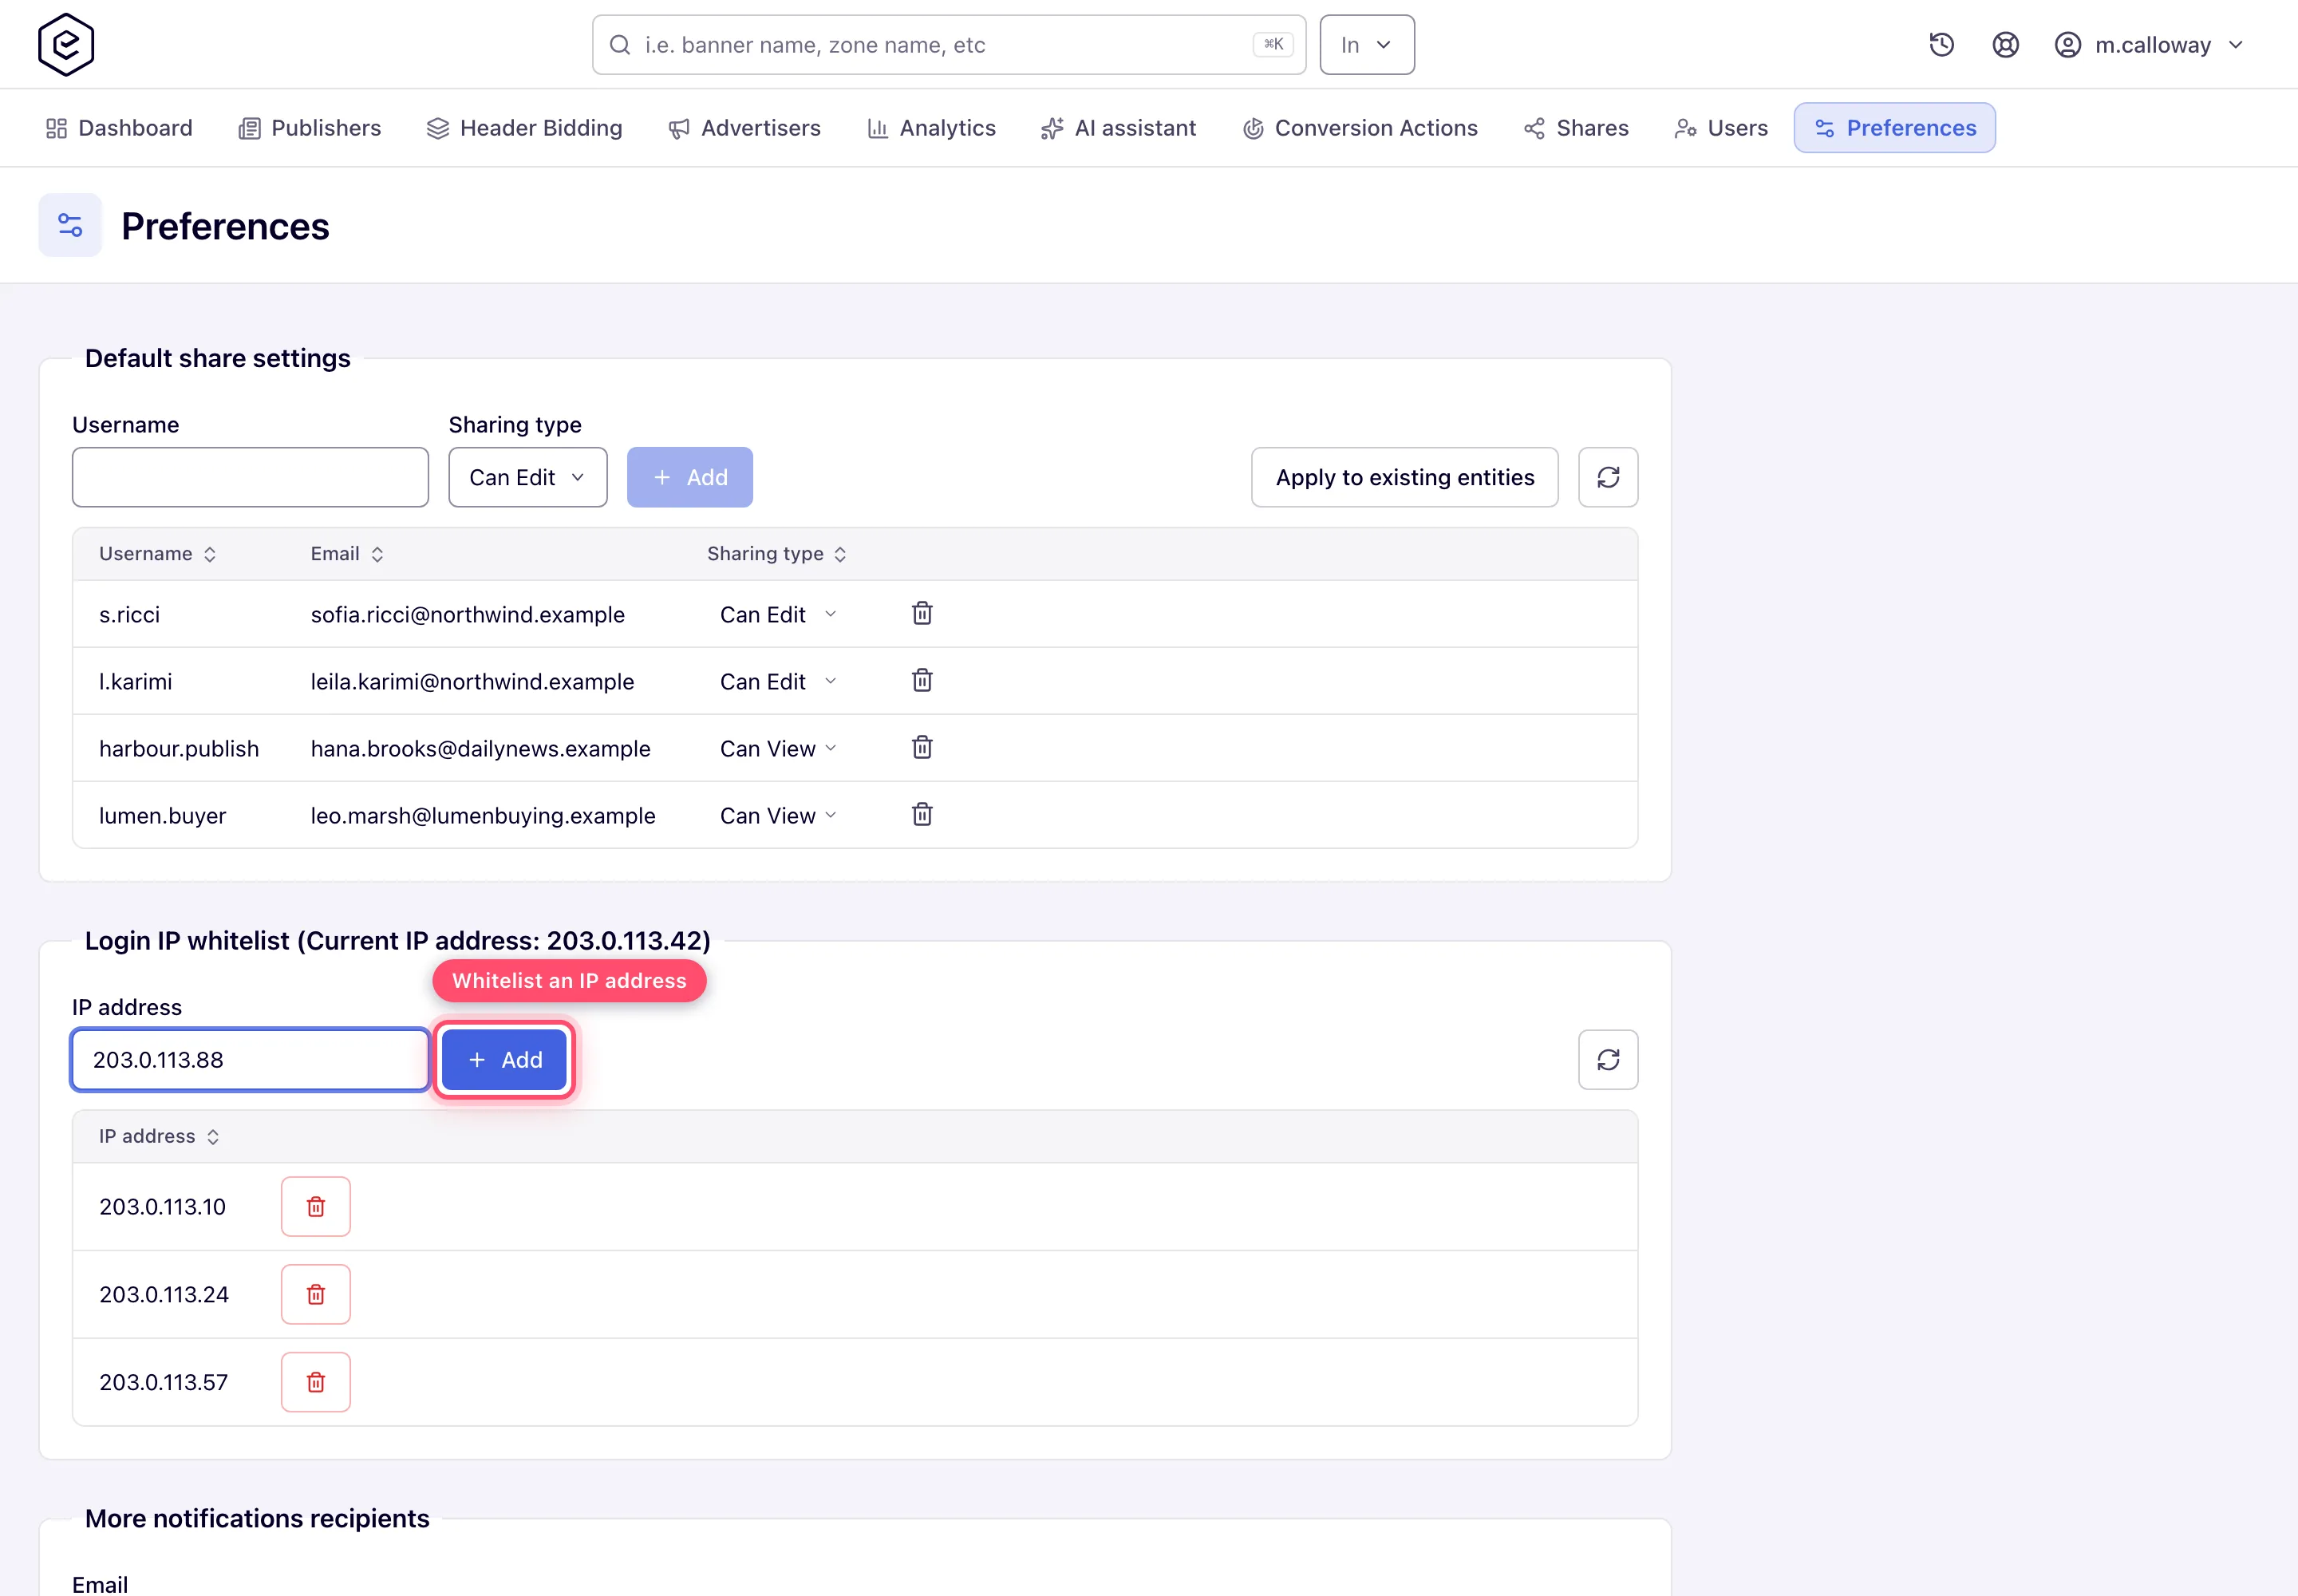Open the Publishers tab
The height and width of the screenshot is (1596, 2298).
click(310, 128)
